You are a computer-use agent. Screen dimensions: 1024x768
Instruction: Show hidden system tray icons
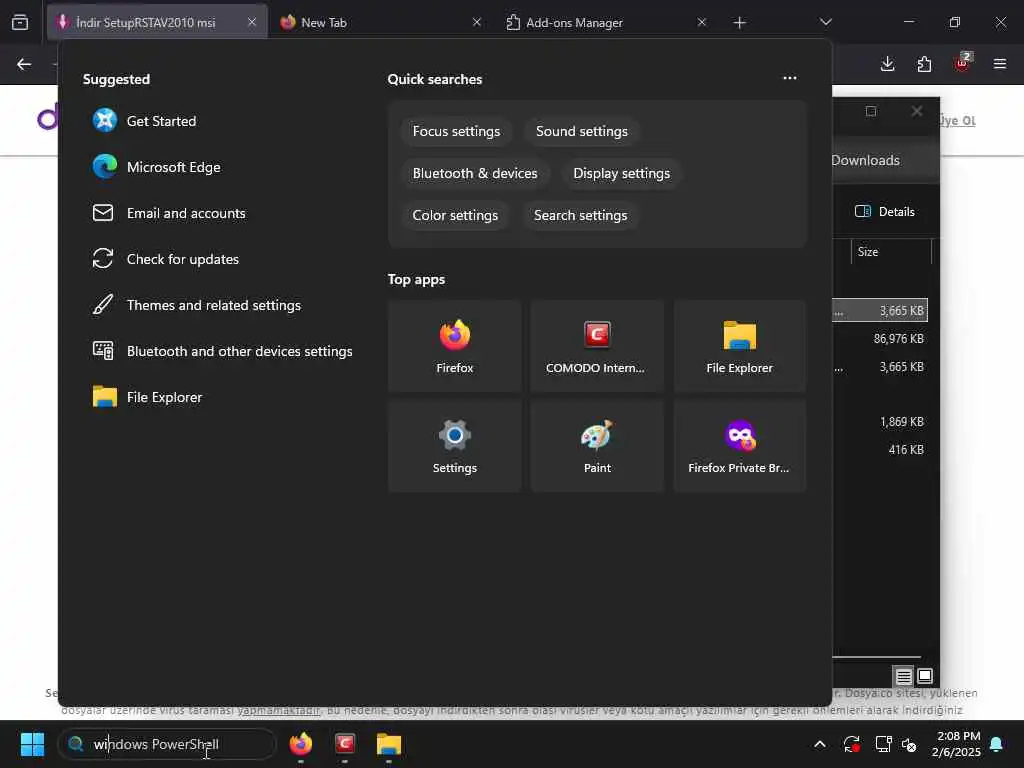click(820, 744)
